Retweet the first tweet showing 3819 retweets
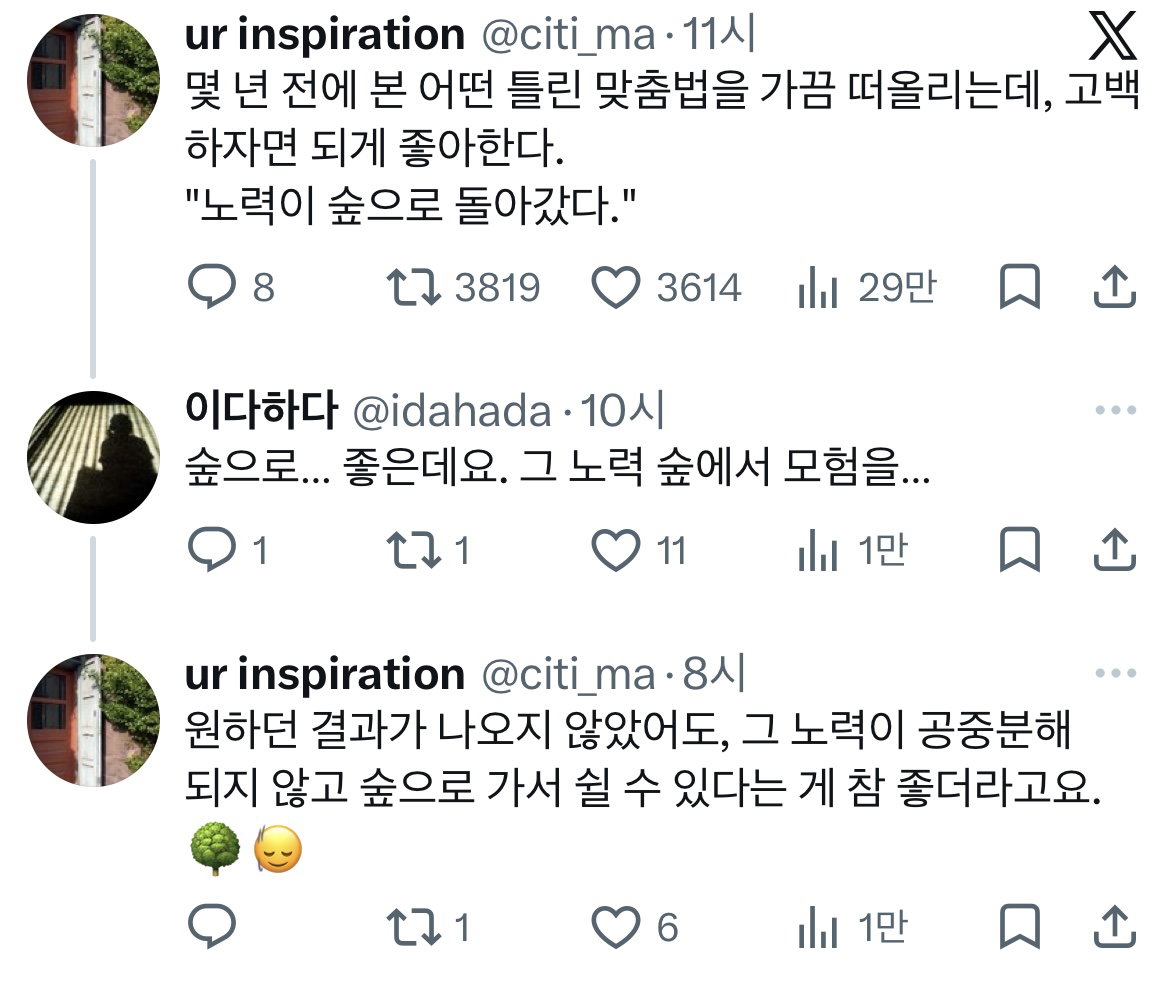This screenshot has width=1170, height=985. click(413, 288)
